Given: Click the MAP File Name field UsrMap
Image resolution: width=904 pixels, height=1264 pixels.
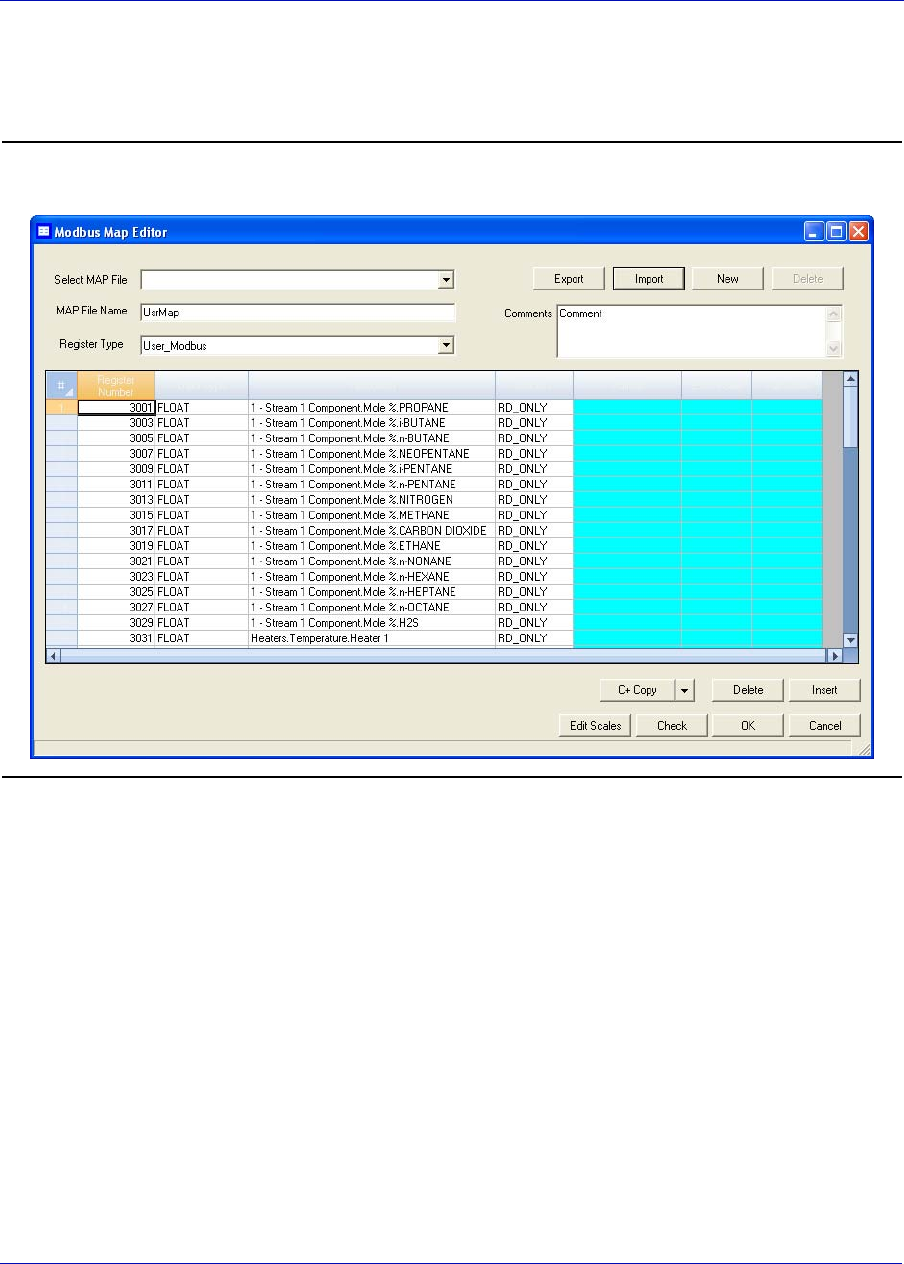Looking at the screenshot, I should pyautogui.click(x=298, y=312).
